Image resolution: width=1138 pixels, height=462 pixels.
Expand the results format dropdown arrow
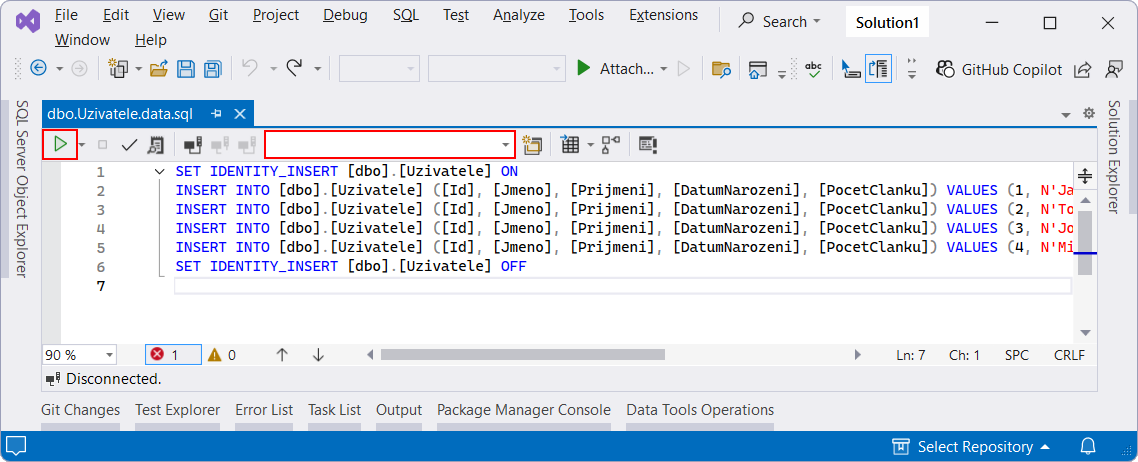tap(590, 145)
